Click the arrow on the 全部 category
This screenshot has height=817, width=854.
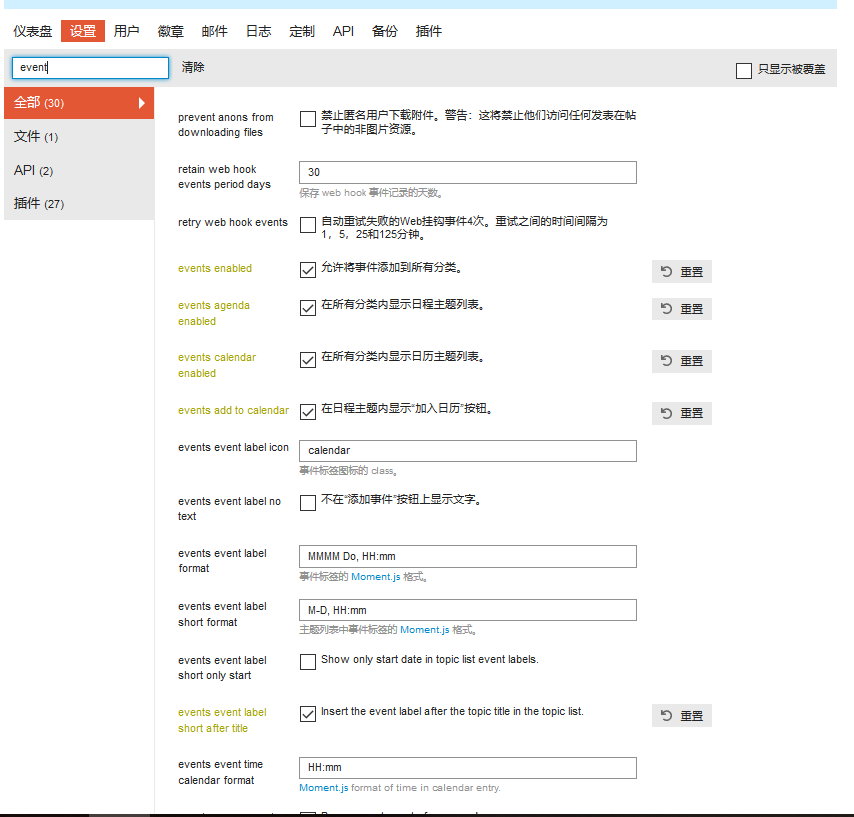tap(142, 103)
